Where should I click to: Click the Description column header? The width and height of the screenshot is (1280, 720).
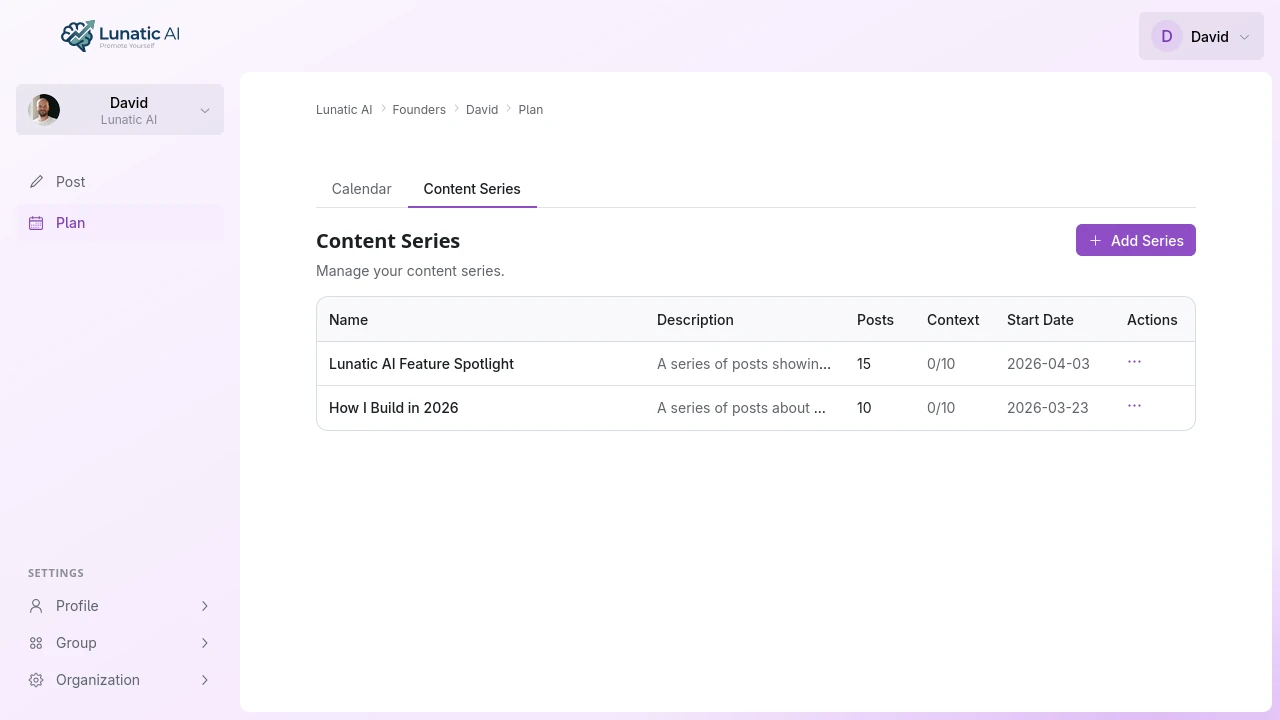[x=695, y=320]
